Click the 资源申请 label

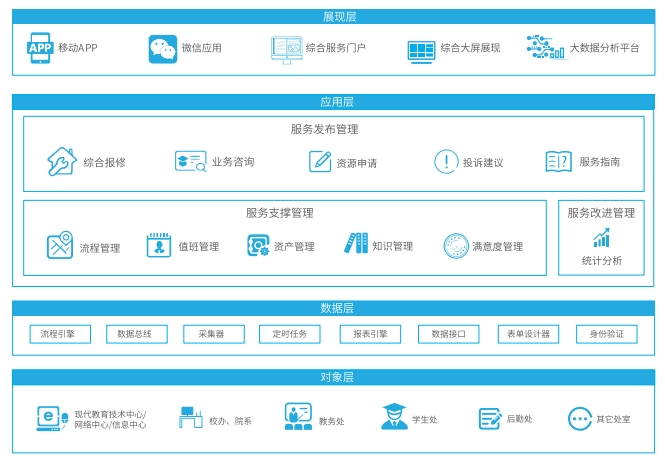[357, 163]
